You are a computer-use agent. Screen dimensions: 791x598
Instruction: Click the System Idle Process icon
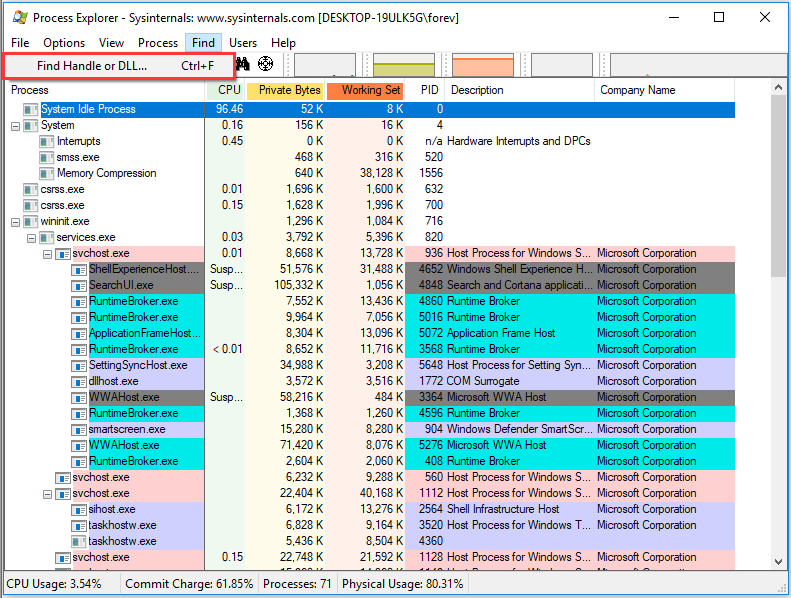coord(31,109)
